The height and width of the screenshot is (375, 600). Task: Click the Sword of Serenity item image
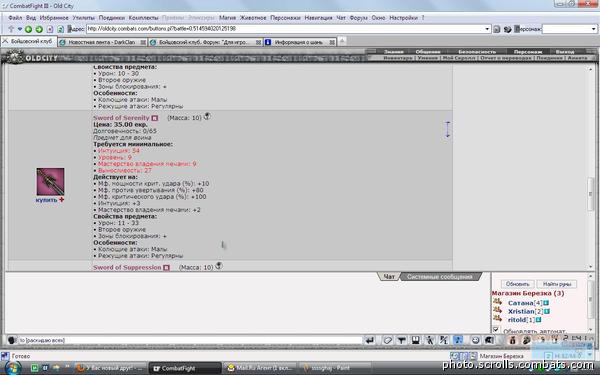click(x=51, y=182)
